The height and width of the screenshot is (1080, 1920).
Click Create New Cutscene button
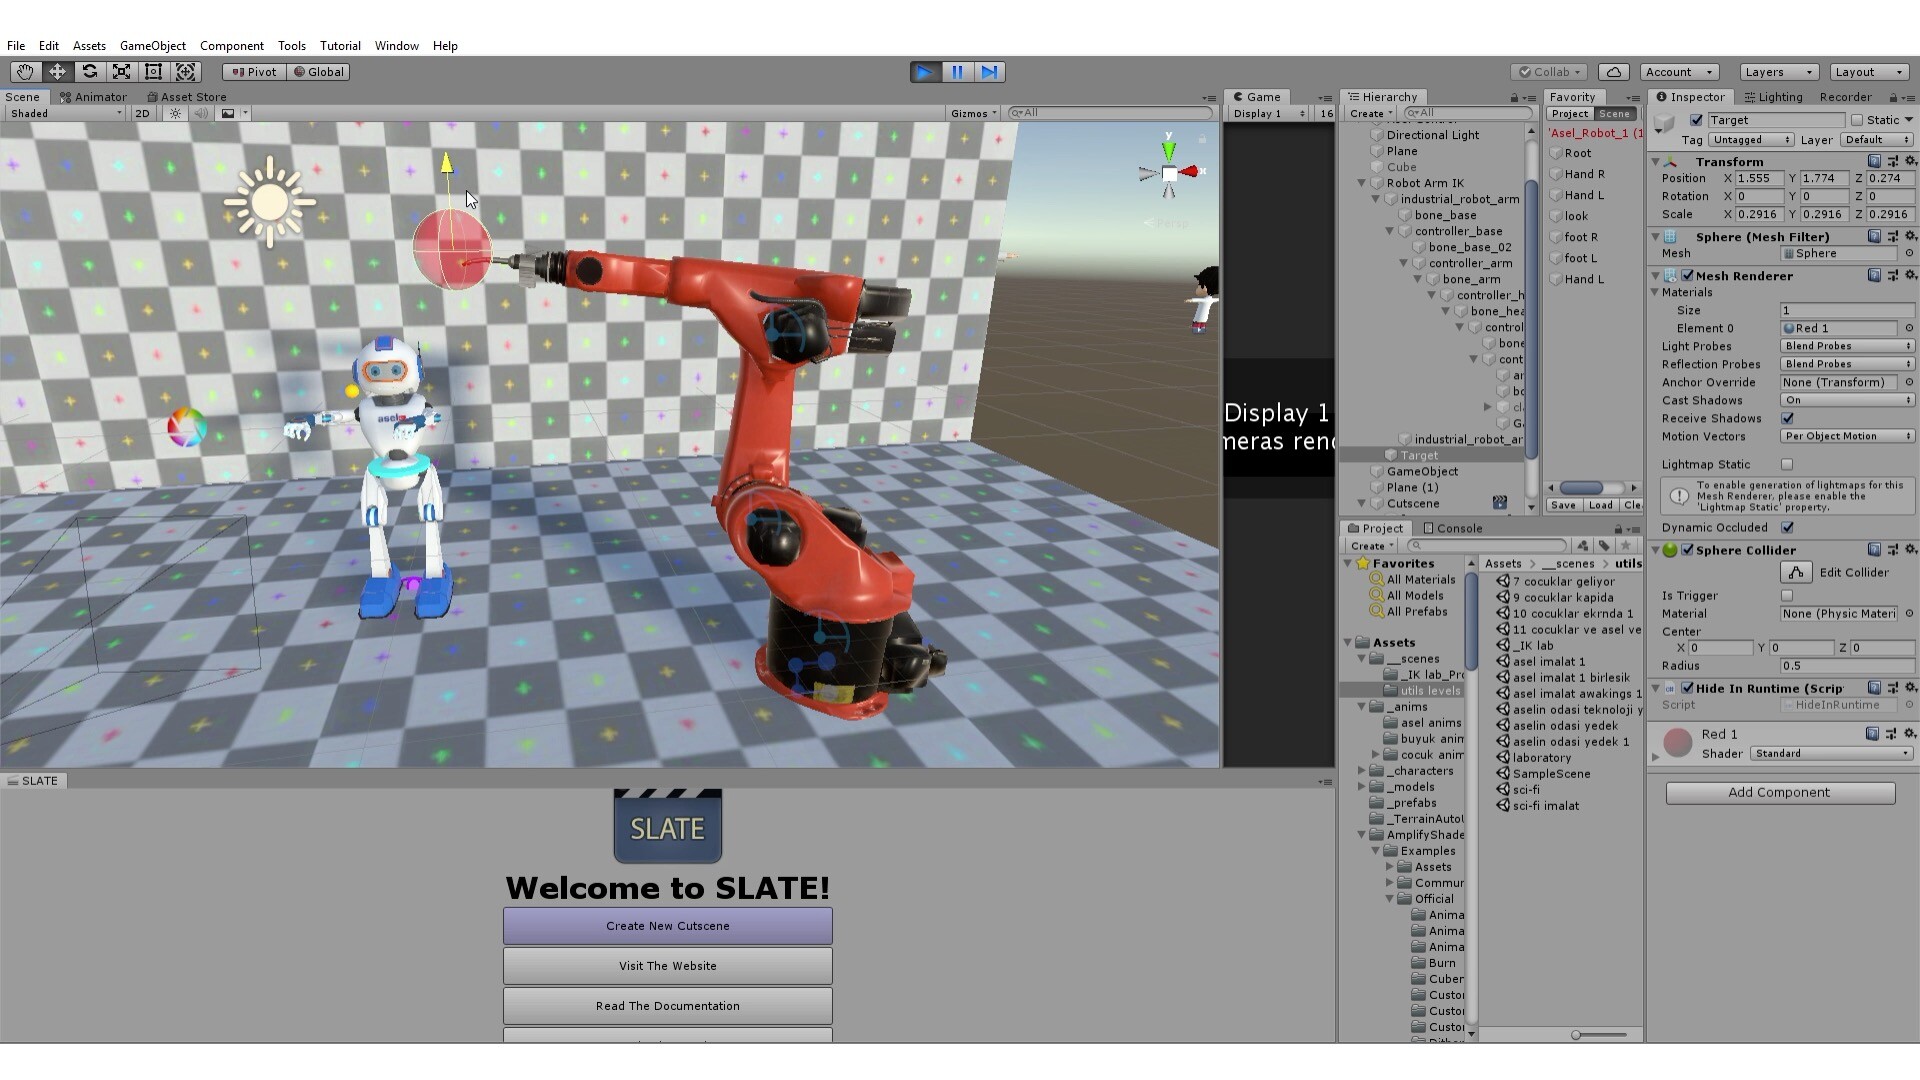pos(668,926)
